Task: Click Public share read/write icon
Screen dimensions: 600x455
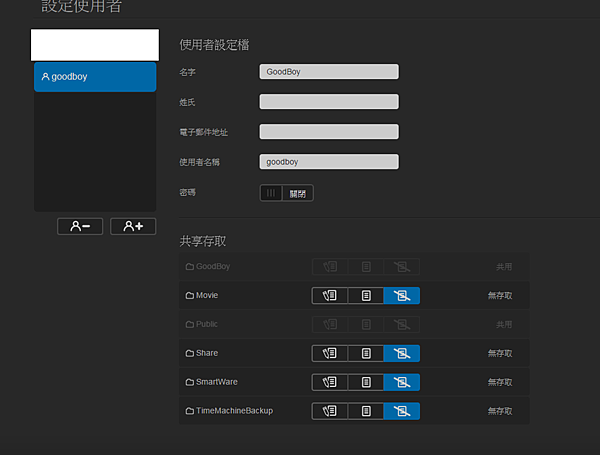Action: coord(330,325)
